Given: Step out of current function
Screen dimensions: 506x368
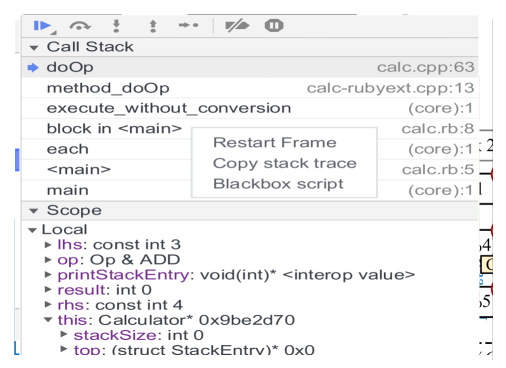Looking at the screenshot, I should pos(153,26).
